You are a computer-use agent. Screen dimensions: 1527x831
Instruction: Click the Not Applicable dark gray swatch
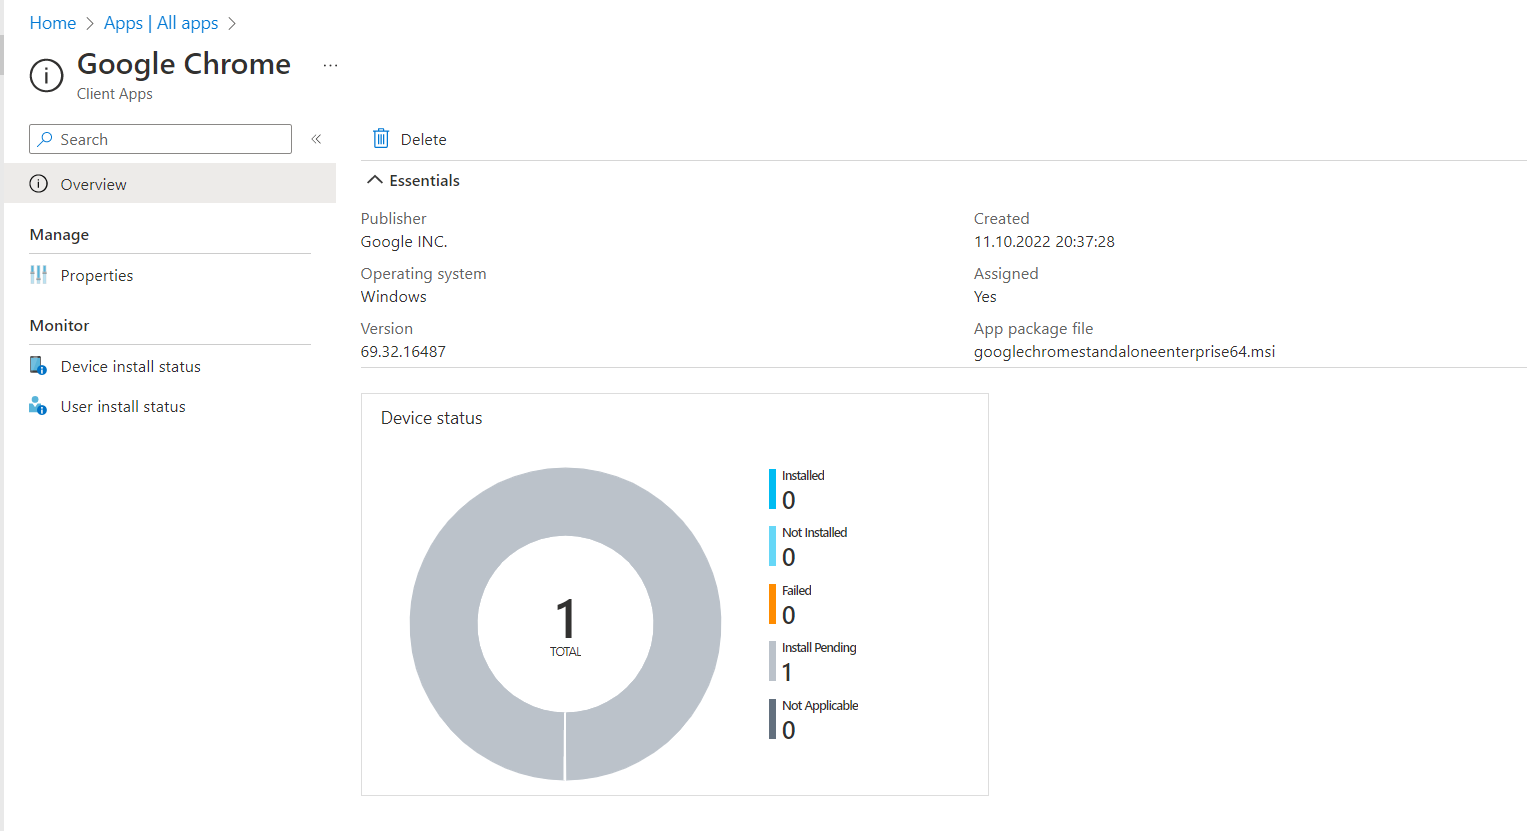point(772,719)
